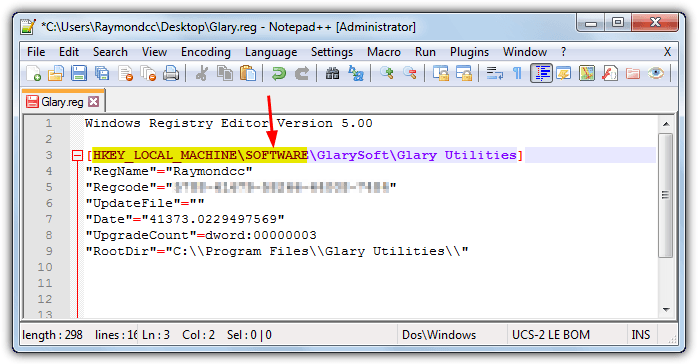Toggle synchronized vertical scrolling icon
Viewport: 698px width, 364px height.
441,73
